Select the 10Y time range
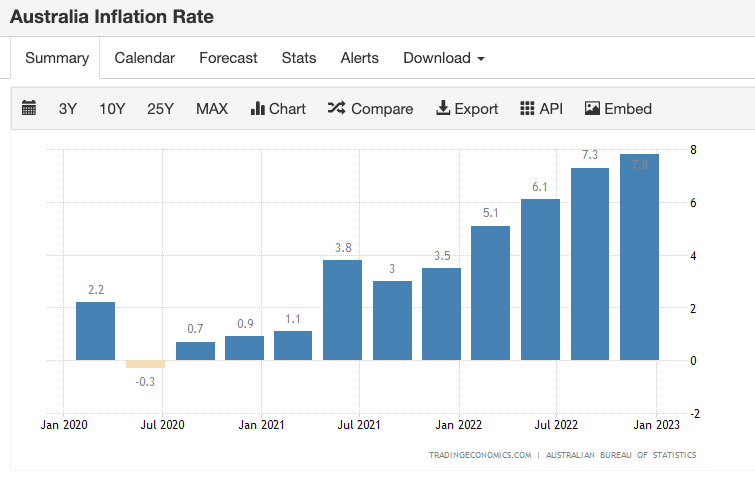 (112, 108)
